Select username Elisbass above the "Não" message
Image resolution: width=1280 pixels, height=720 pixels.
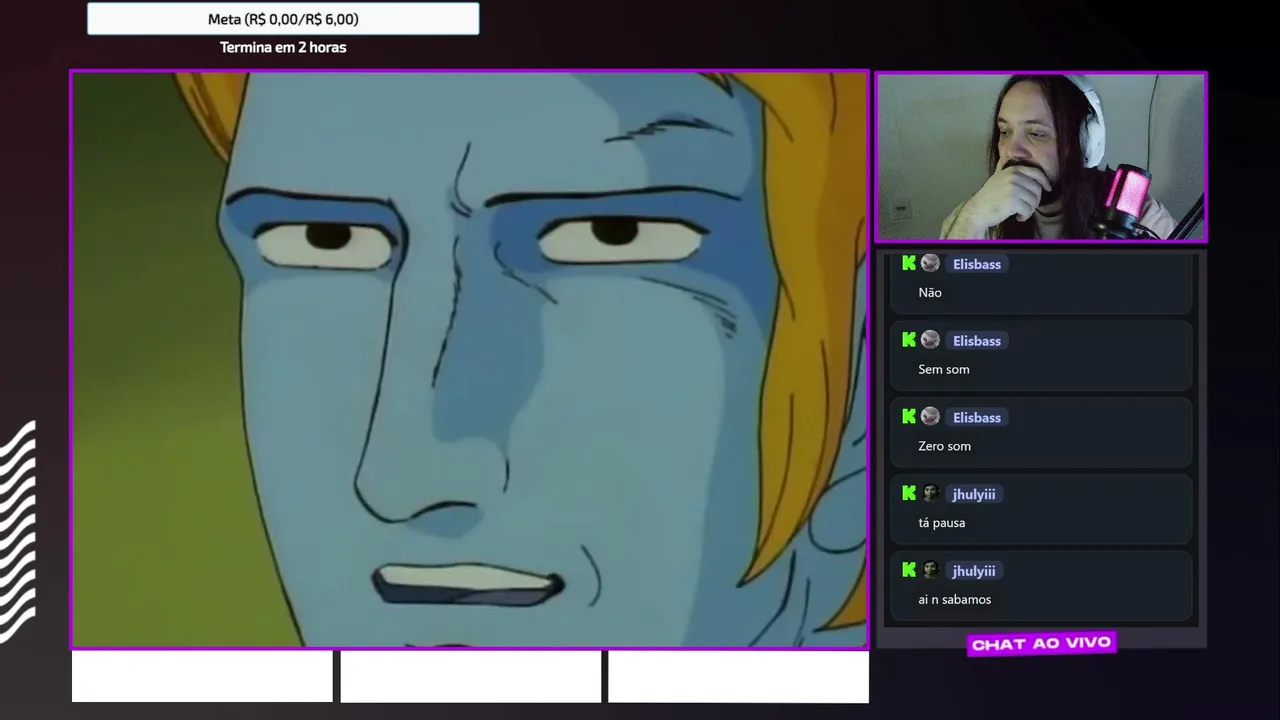coord(977,264)
